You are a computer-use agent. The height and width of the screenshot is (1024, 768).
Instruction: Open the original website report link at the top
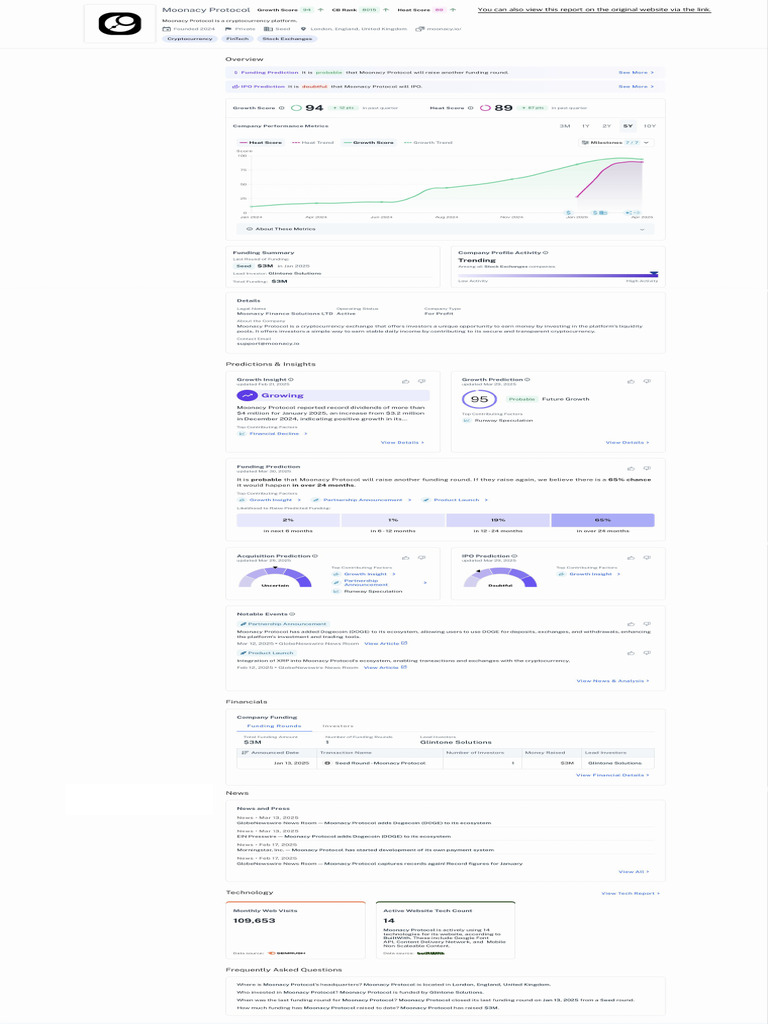click(x=594, y=10)
